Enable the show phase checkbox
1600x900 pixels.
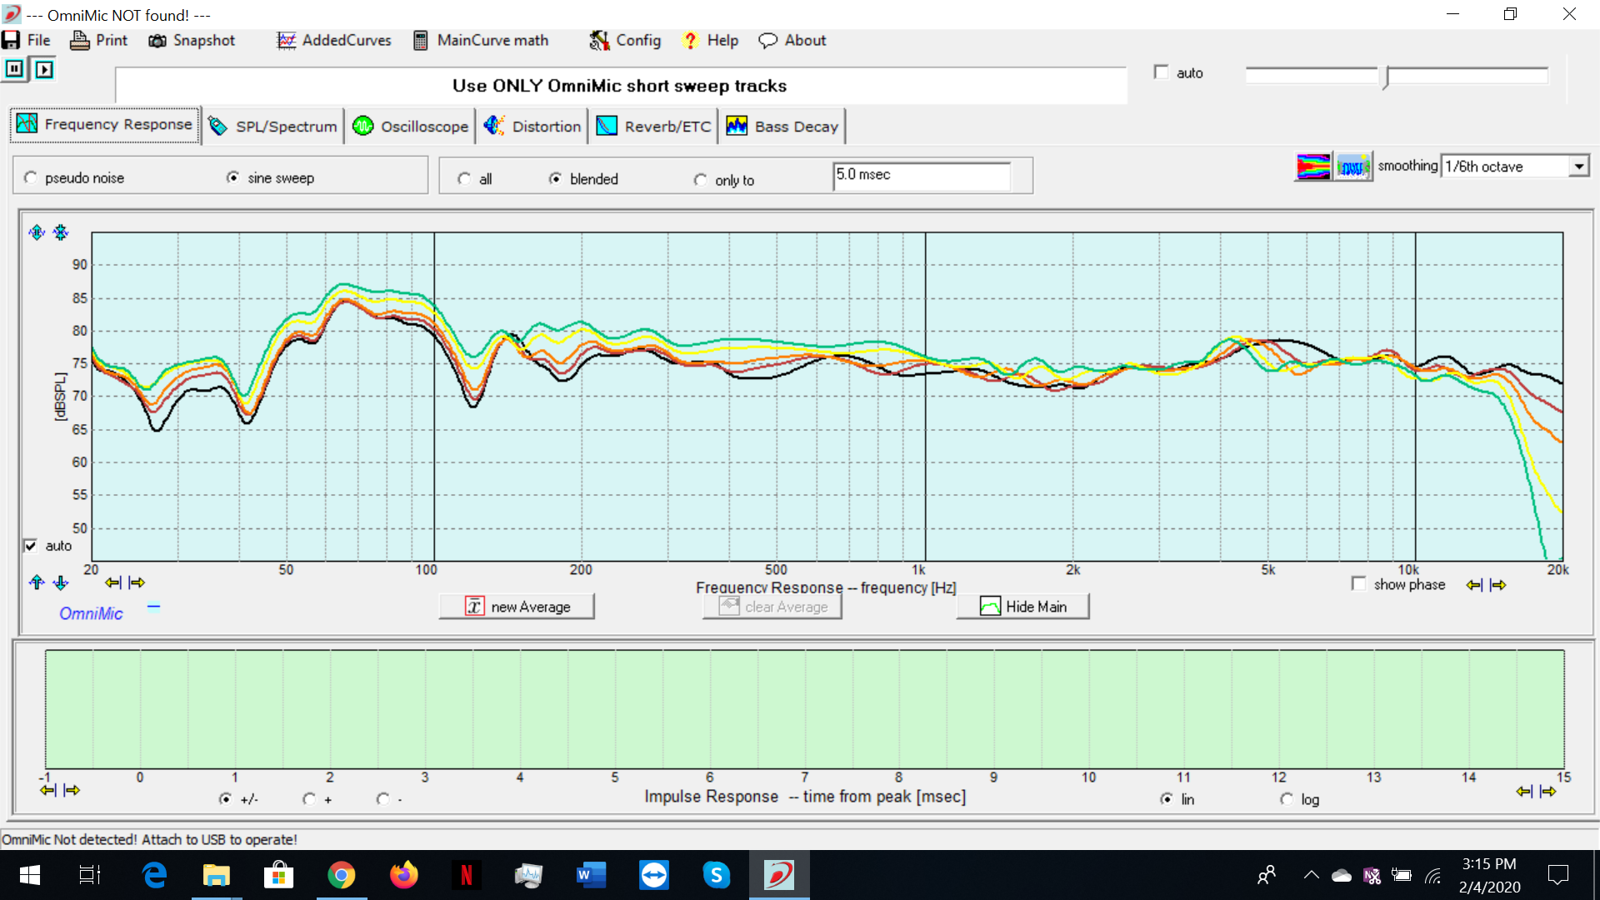click(1358, 584)
